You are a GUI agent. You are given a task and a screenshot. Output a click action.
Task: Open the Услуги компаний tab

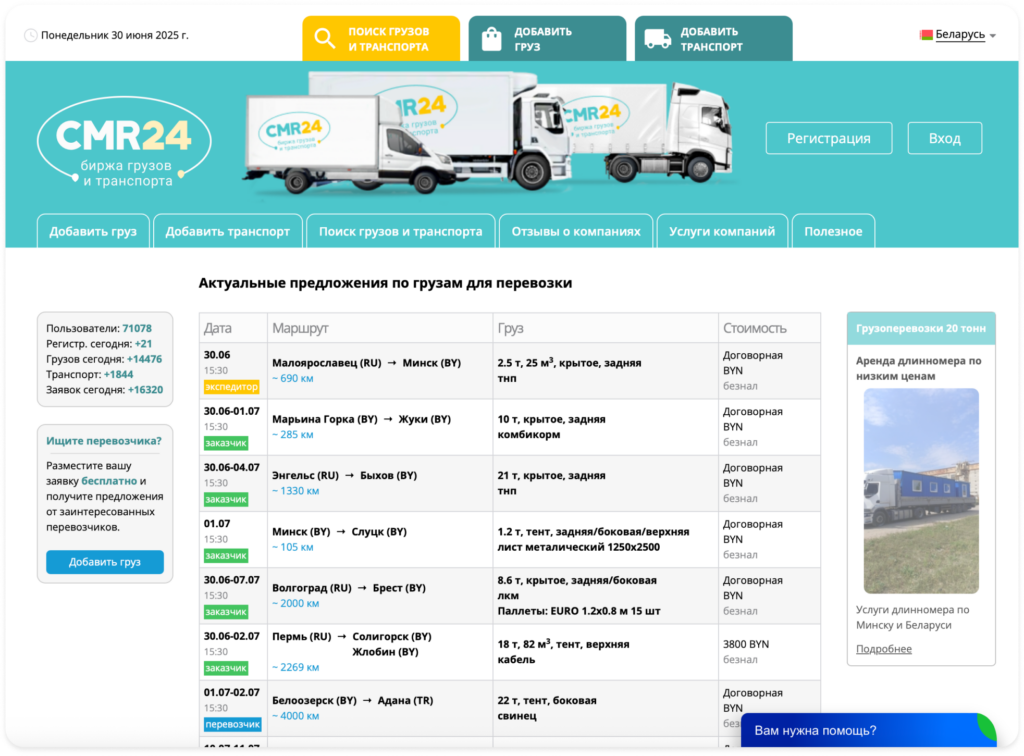(x=722, y=231)
